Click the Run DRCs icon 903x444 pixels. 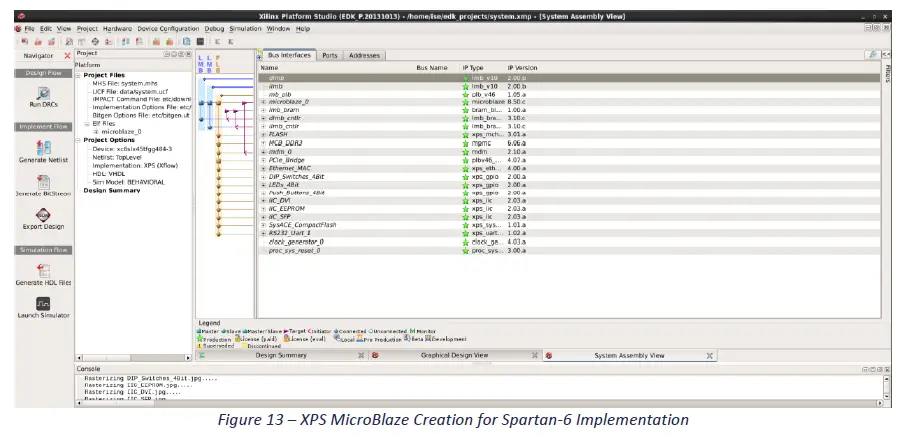pyautogui.click(x=43, y=93)
